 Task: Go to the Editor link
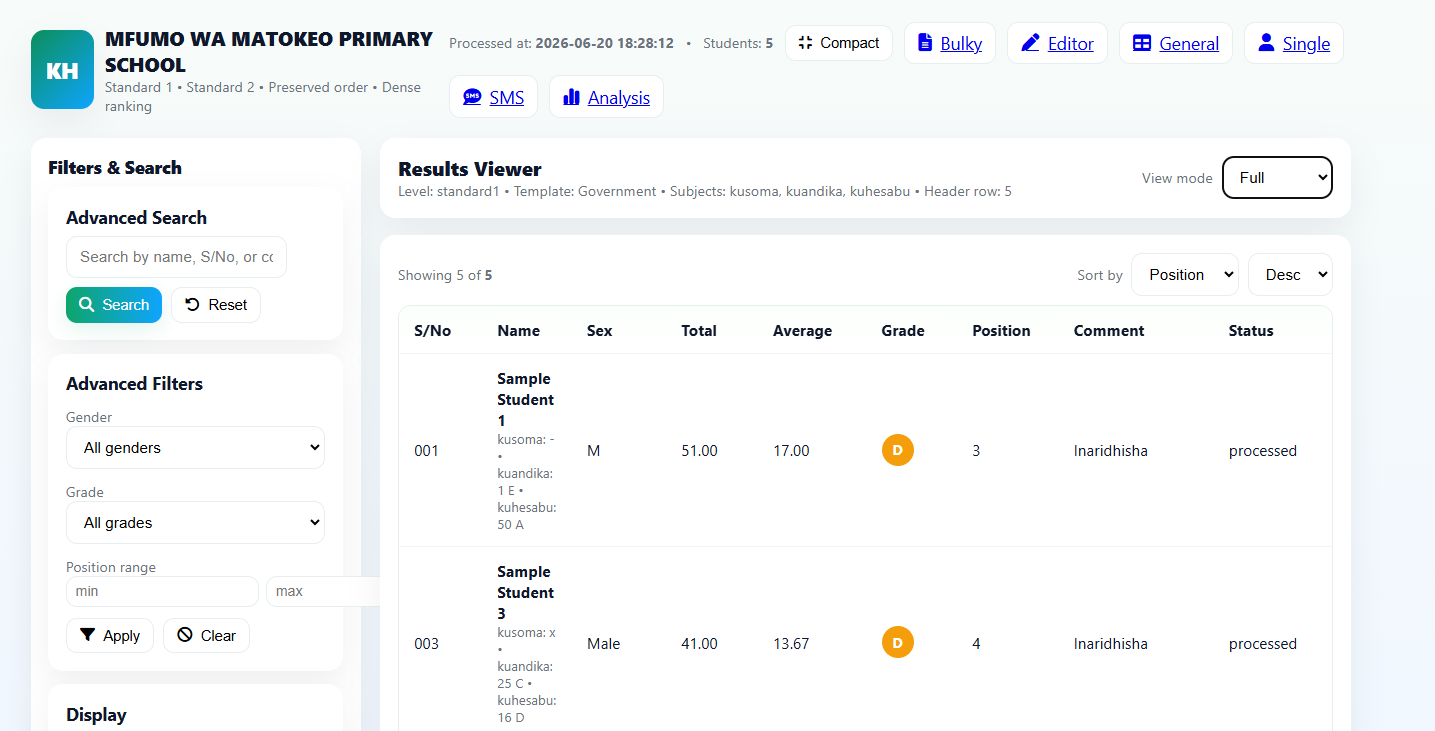[1058, 43]
